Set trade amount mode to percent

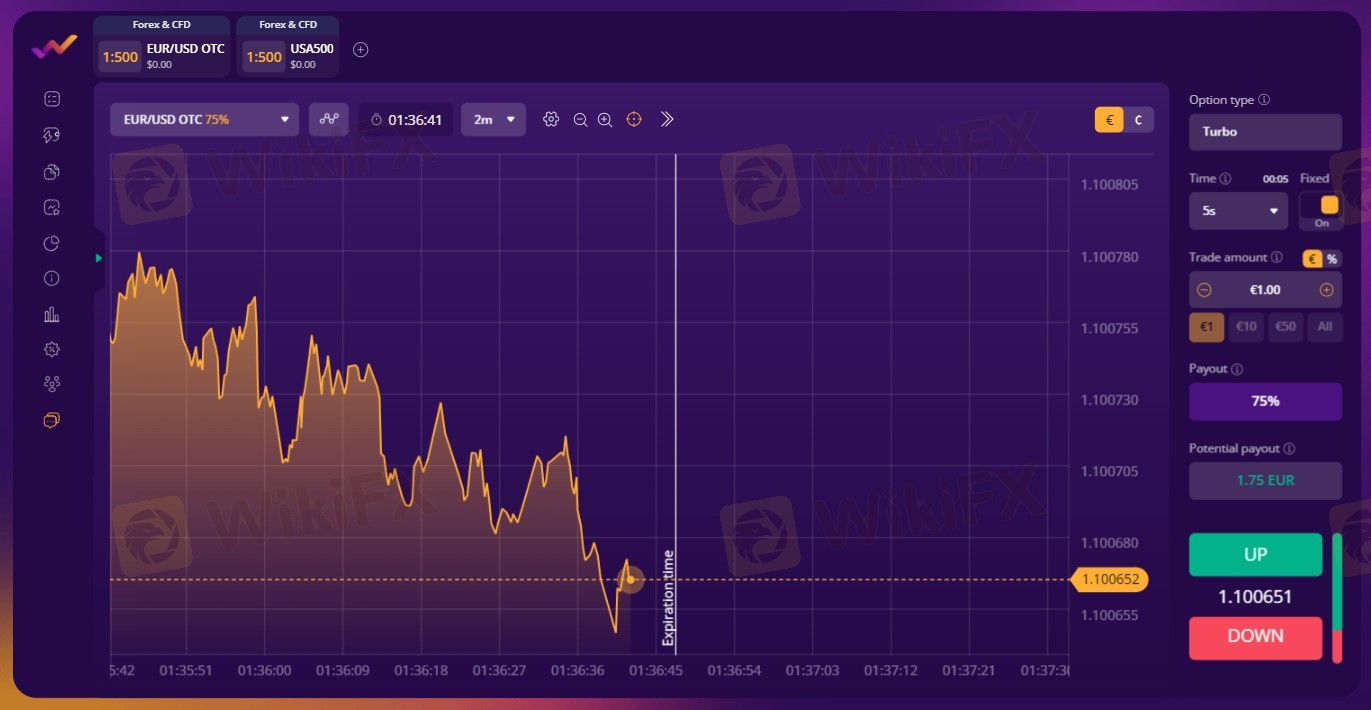coord(1332,258)
